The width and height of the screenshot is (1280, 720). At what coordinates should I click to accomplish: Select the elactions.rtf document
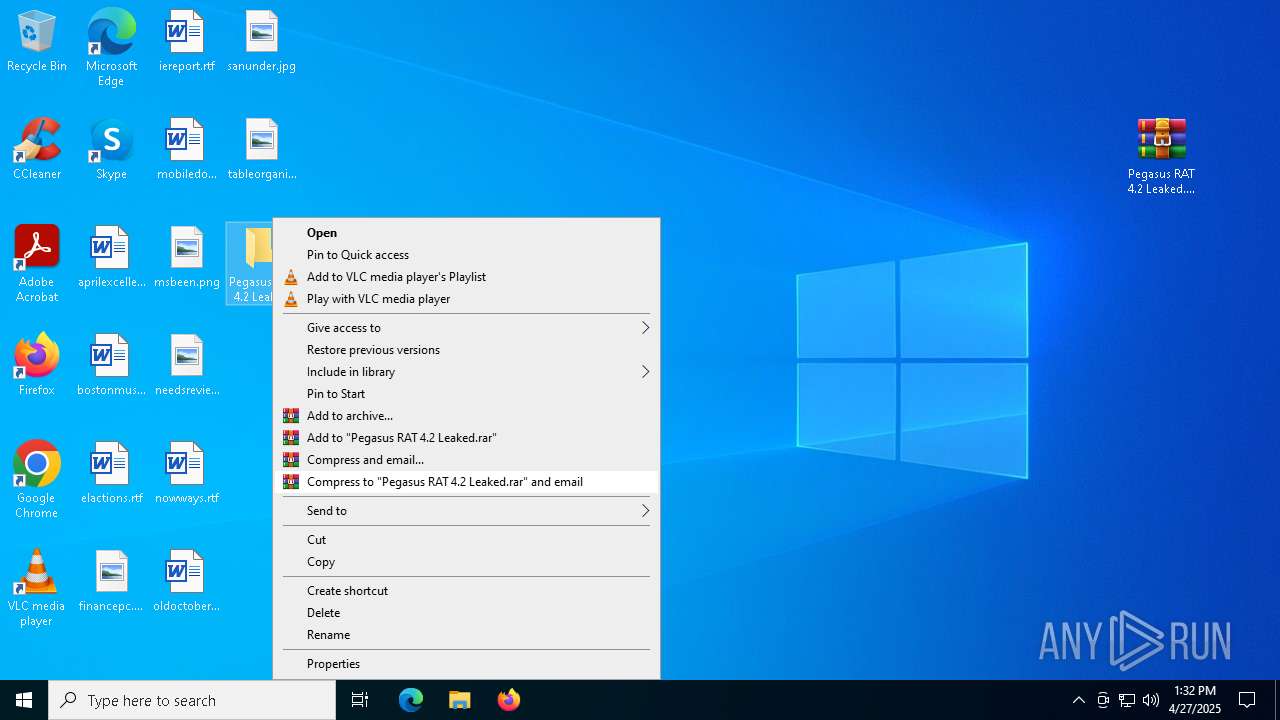(x=111, y=474)
